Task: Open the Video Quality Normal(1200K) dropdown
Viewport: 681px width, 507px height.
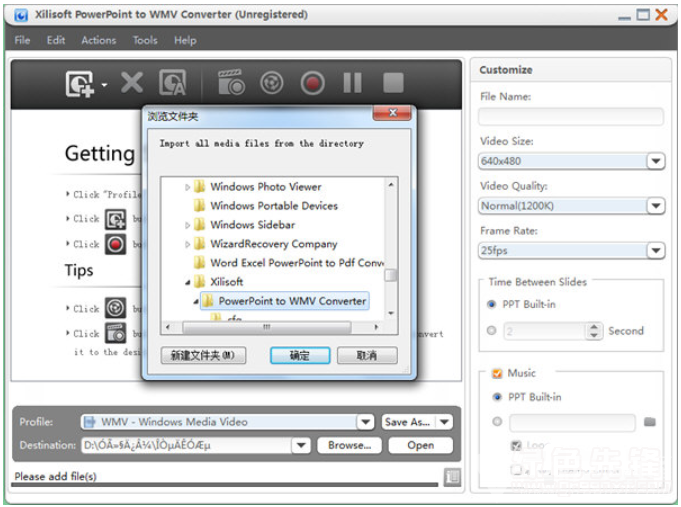Action: [655, 205]
